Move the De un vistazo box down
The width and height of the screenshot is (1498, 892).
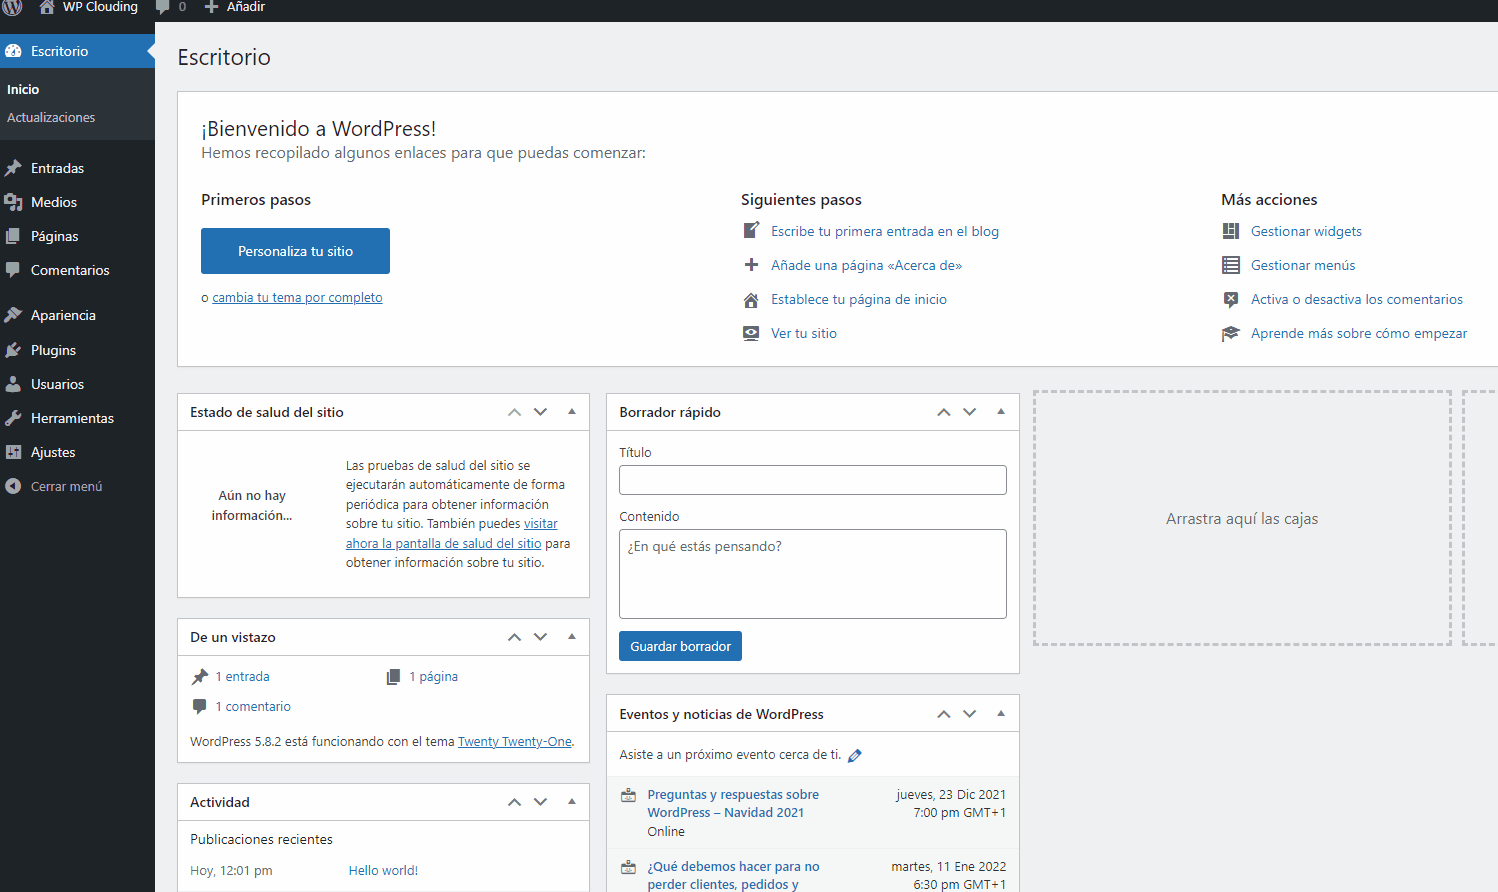point(541,637)
